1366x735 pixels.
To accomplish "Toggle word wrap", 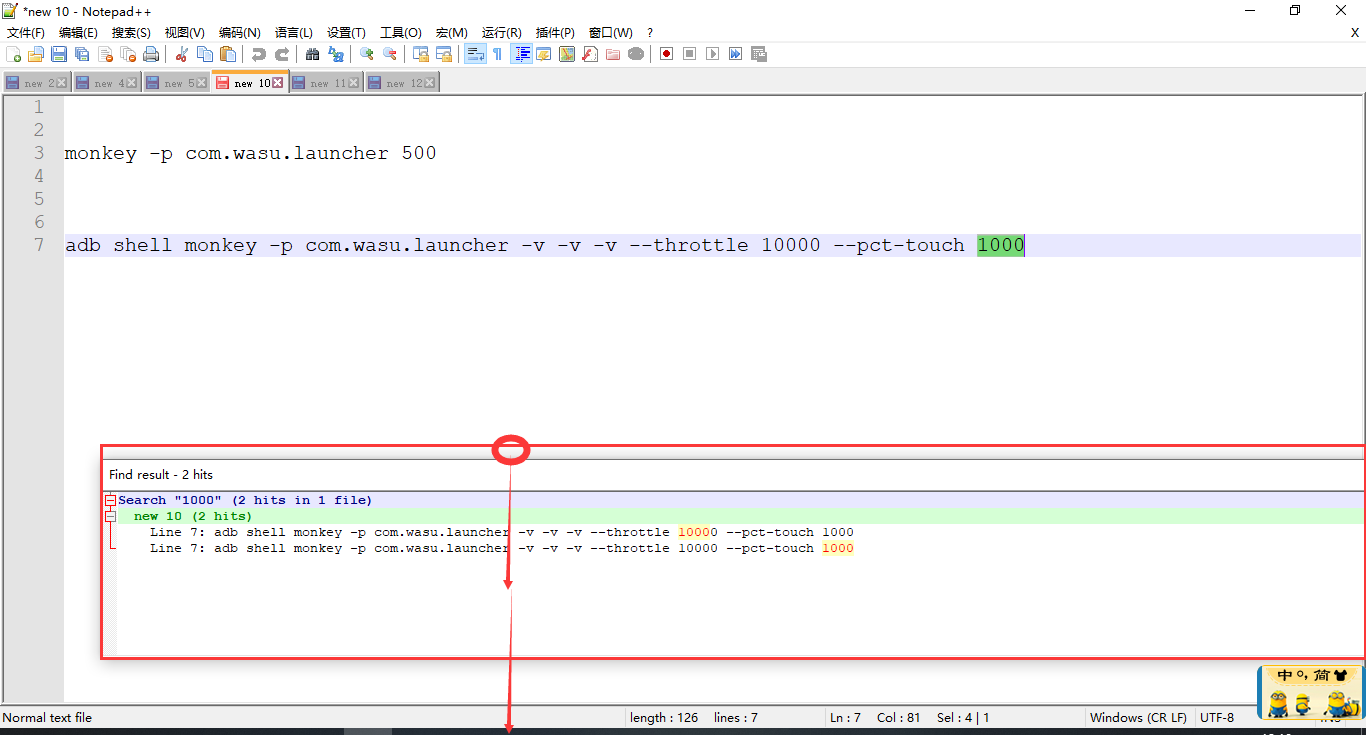I will pyautogui.click(x=474, y=53).
